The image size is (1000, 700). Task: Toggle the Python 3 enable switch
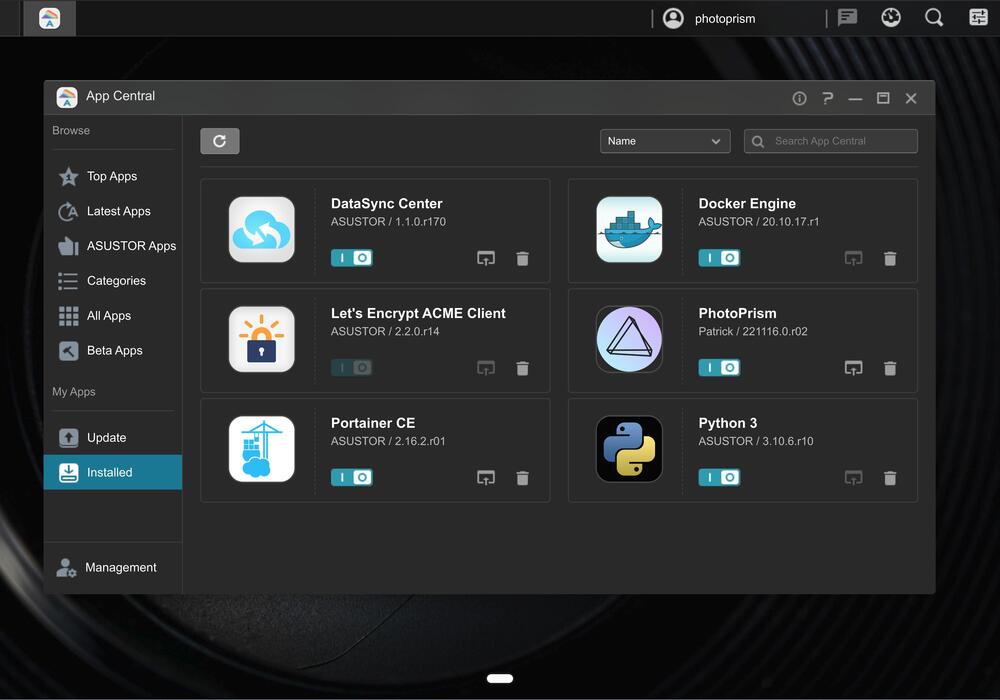tap(719, 478)
